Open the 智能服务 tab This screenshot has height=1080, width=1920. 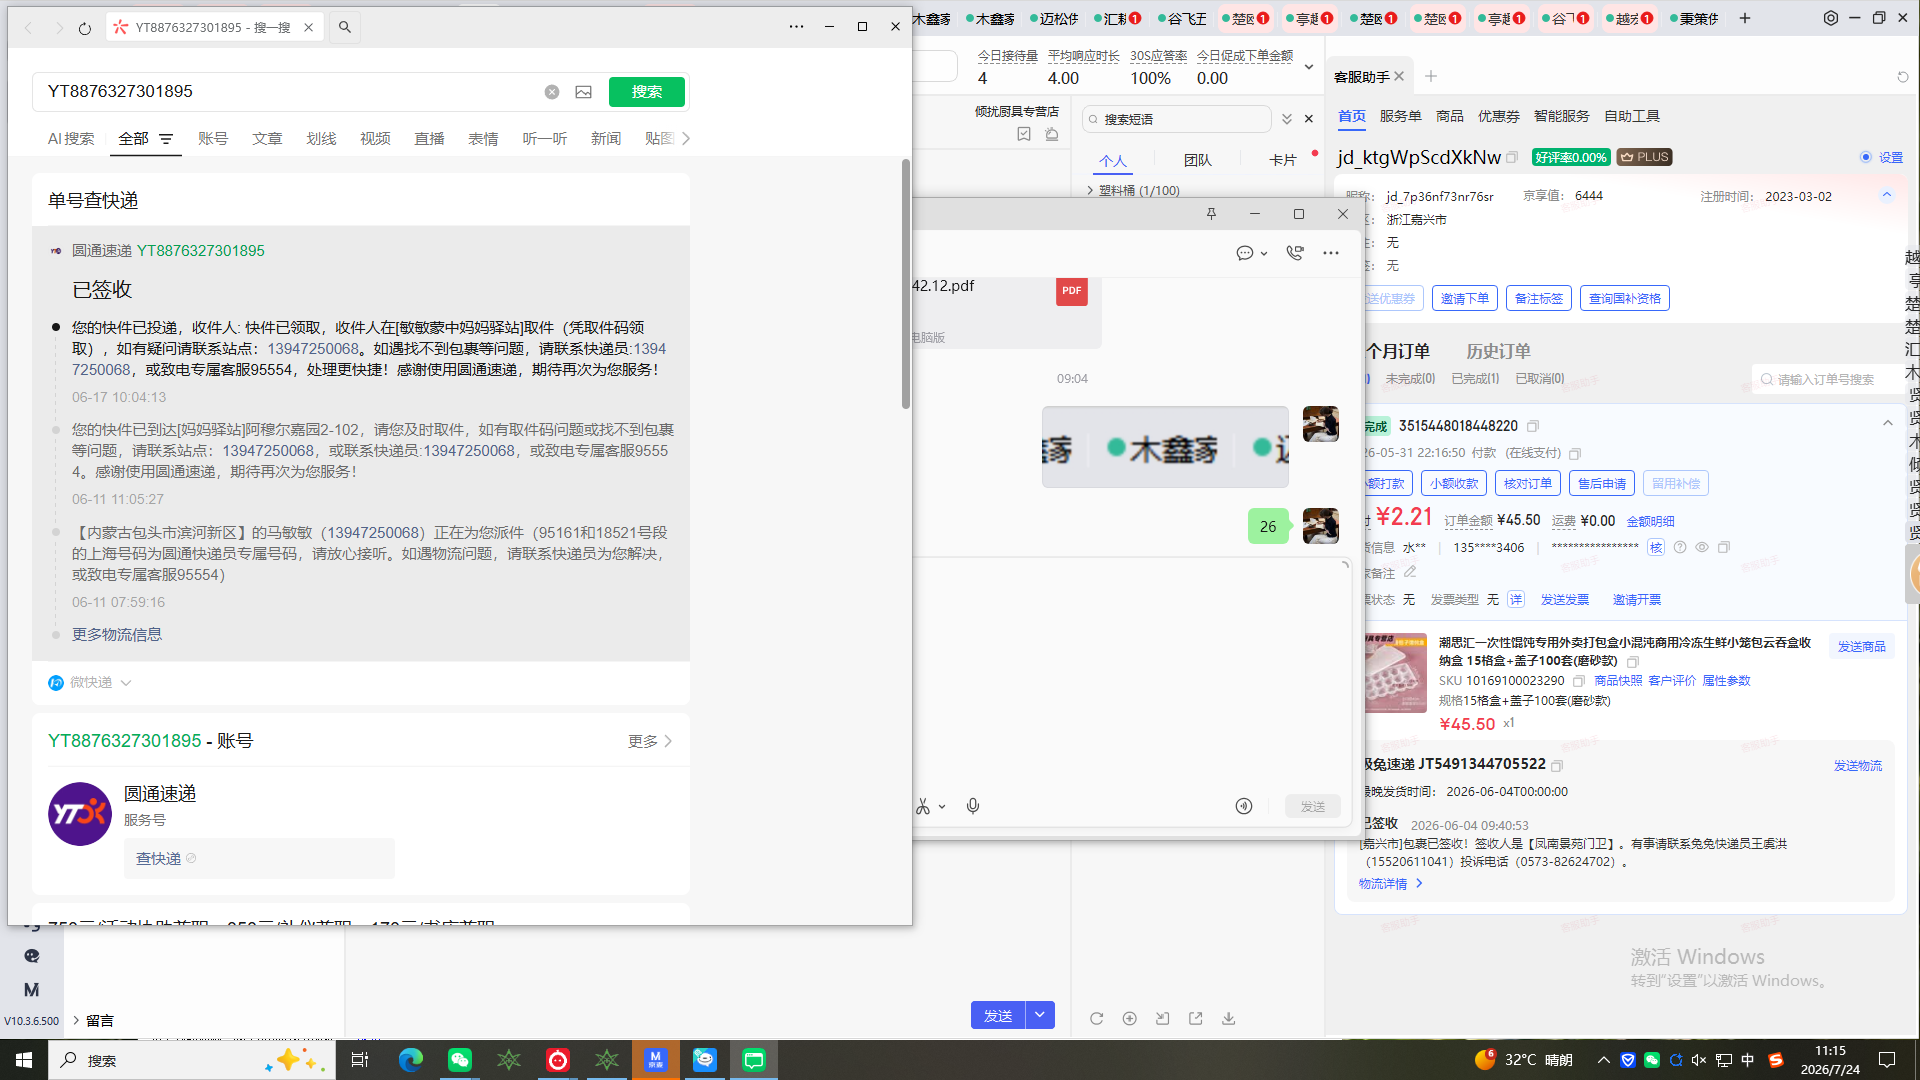click(1561, 116)
